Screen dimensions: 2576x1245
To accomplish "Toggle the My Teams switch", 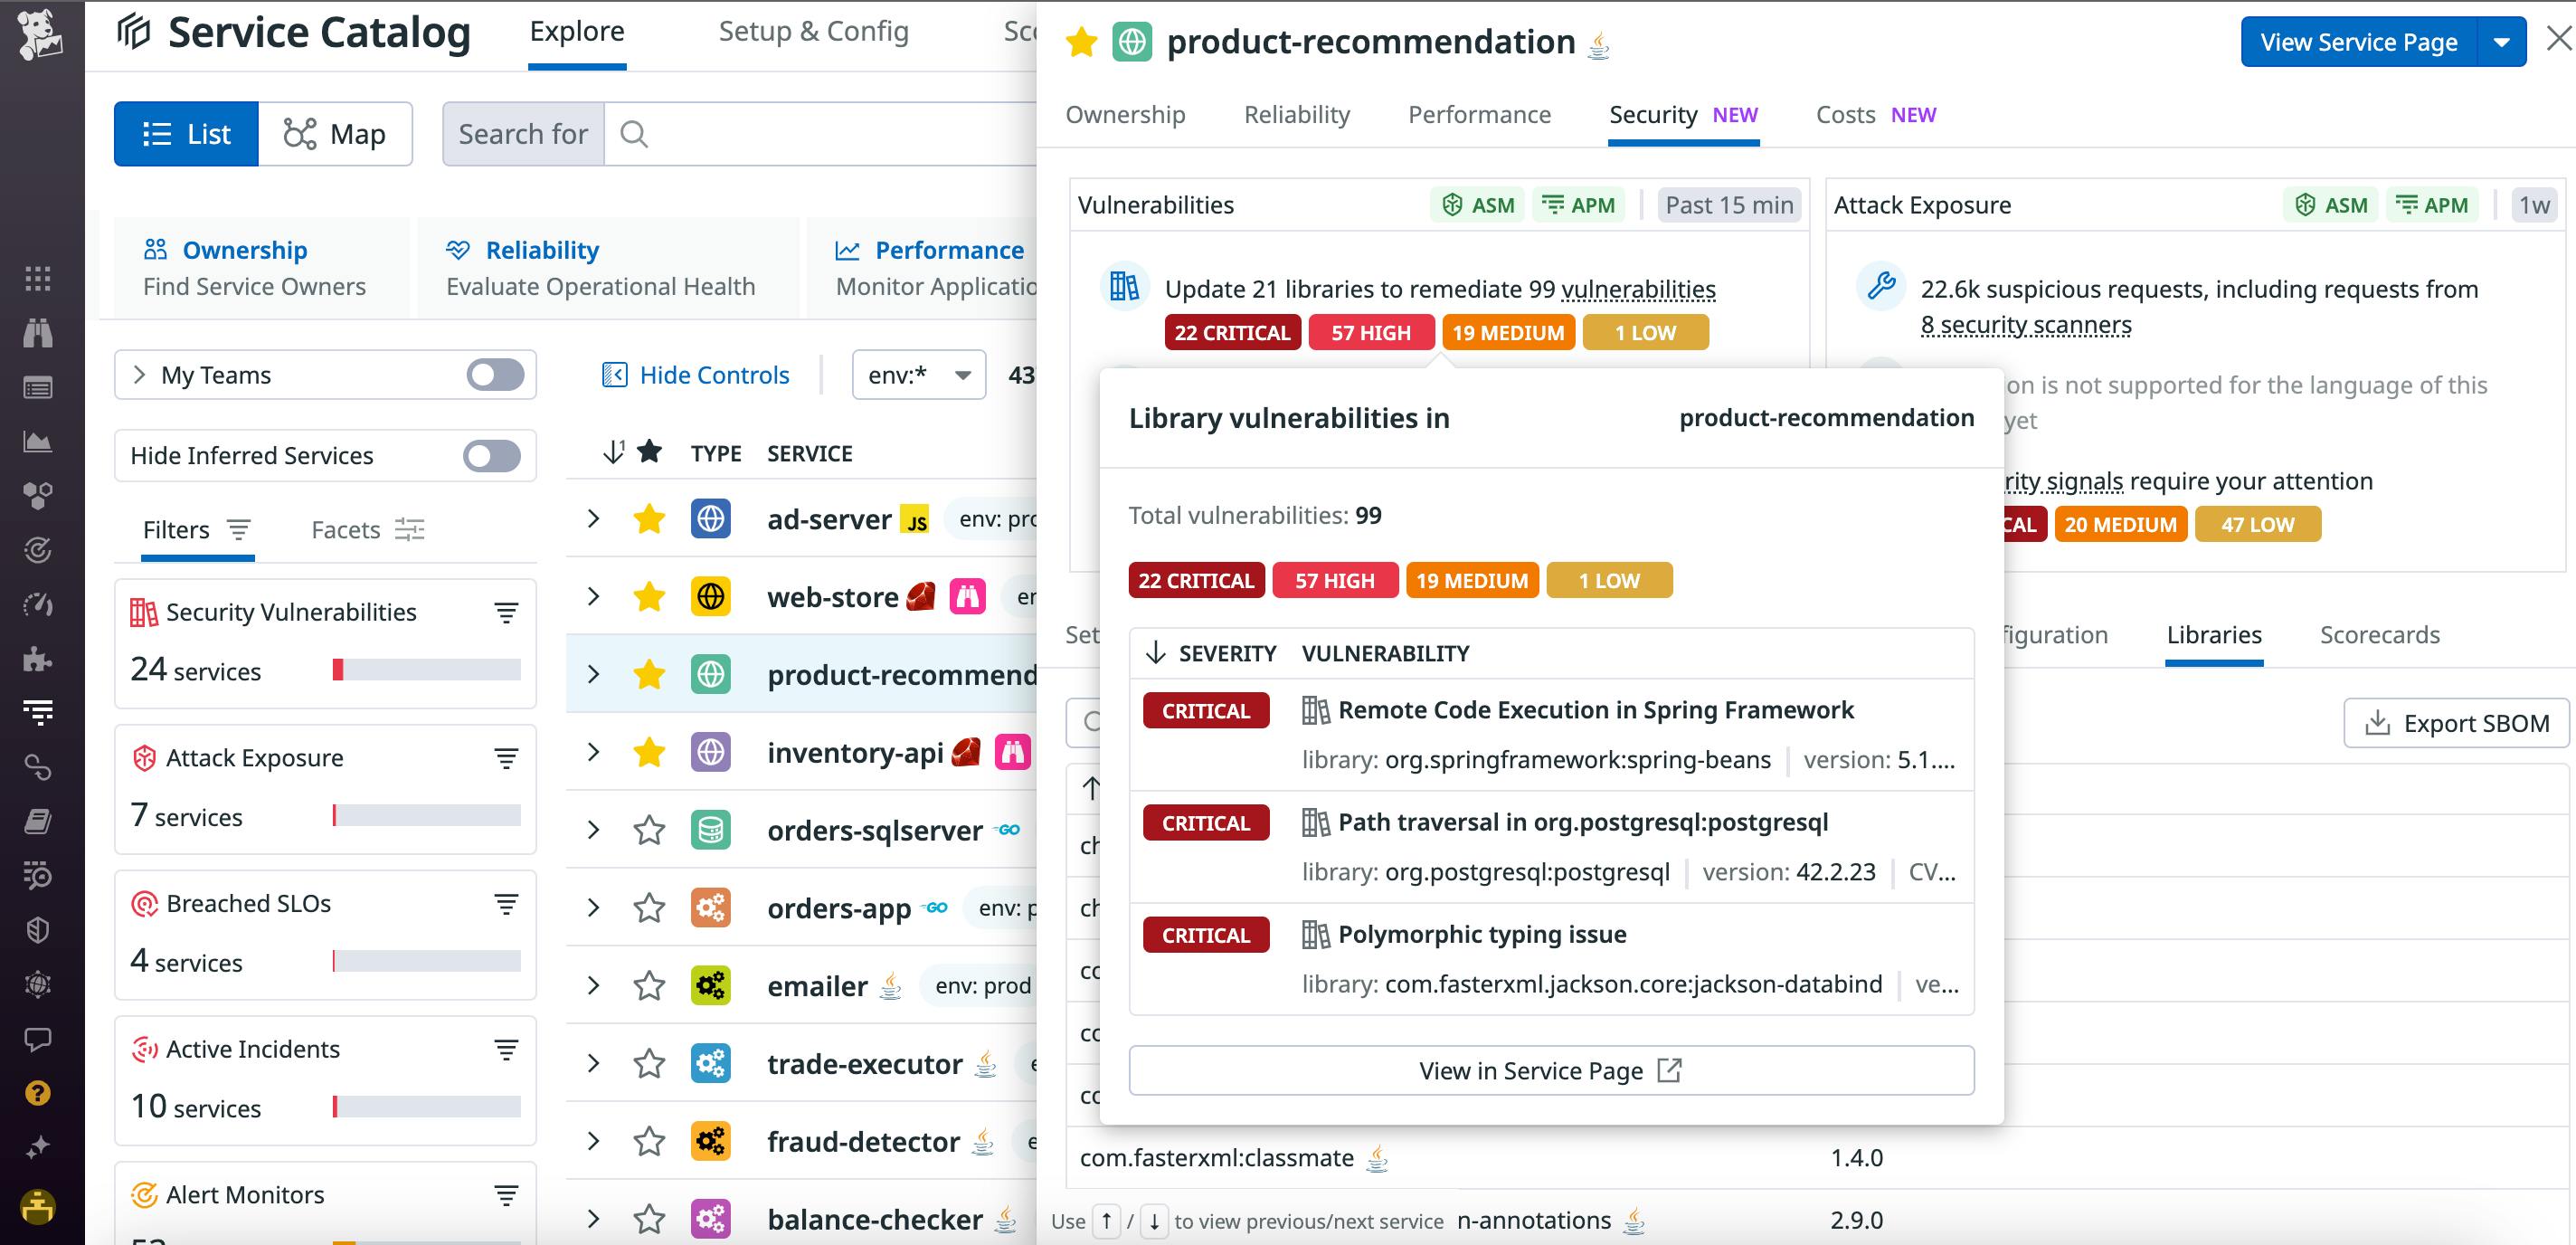I will [x=495, y=375].
